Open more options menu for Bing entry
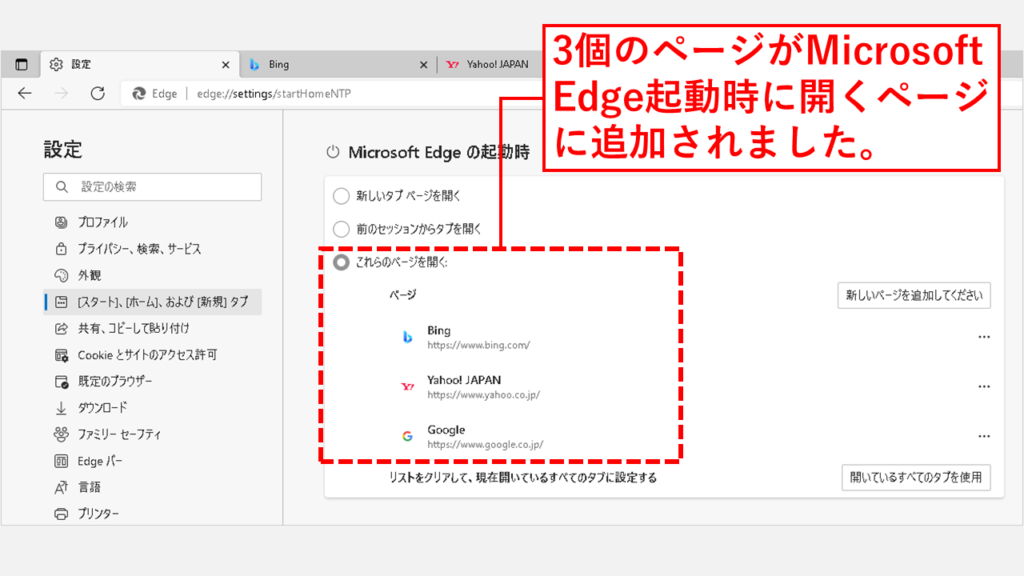1024x576 pixels. point(984,337)
